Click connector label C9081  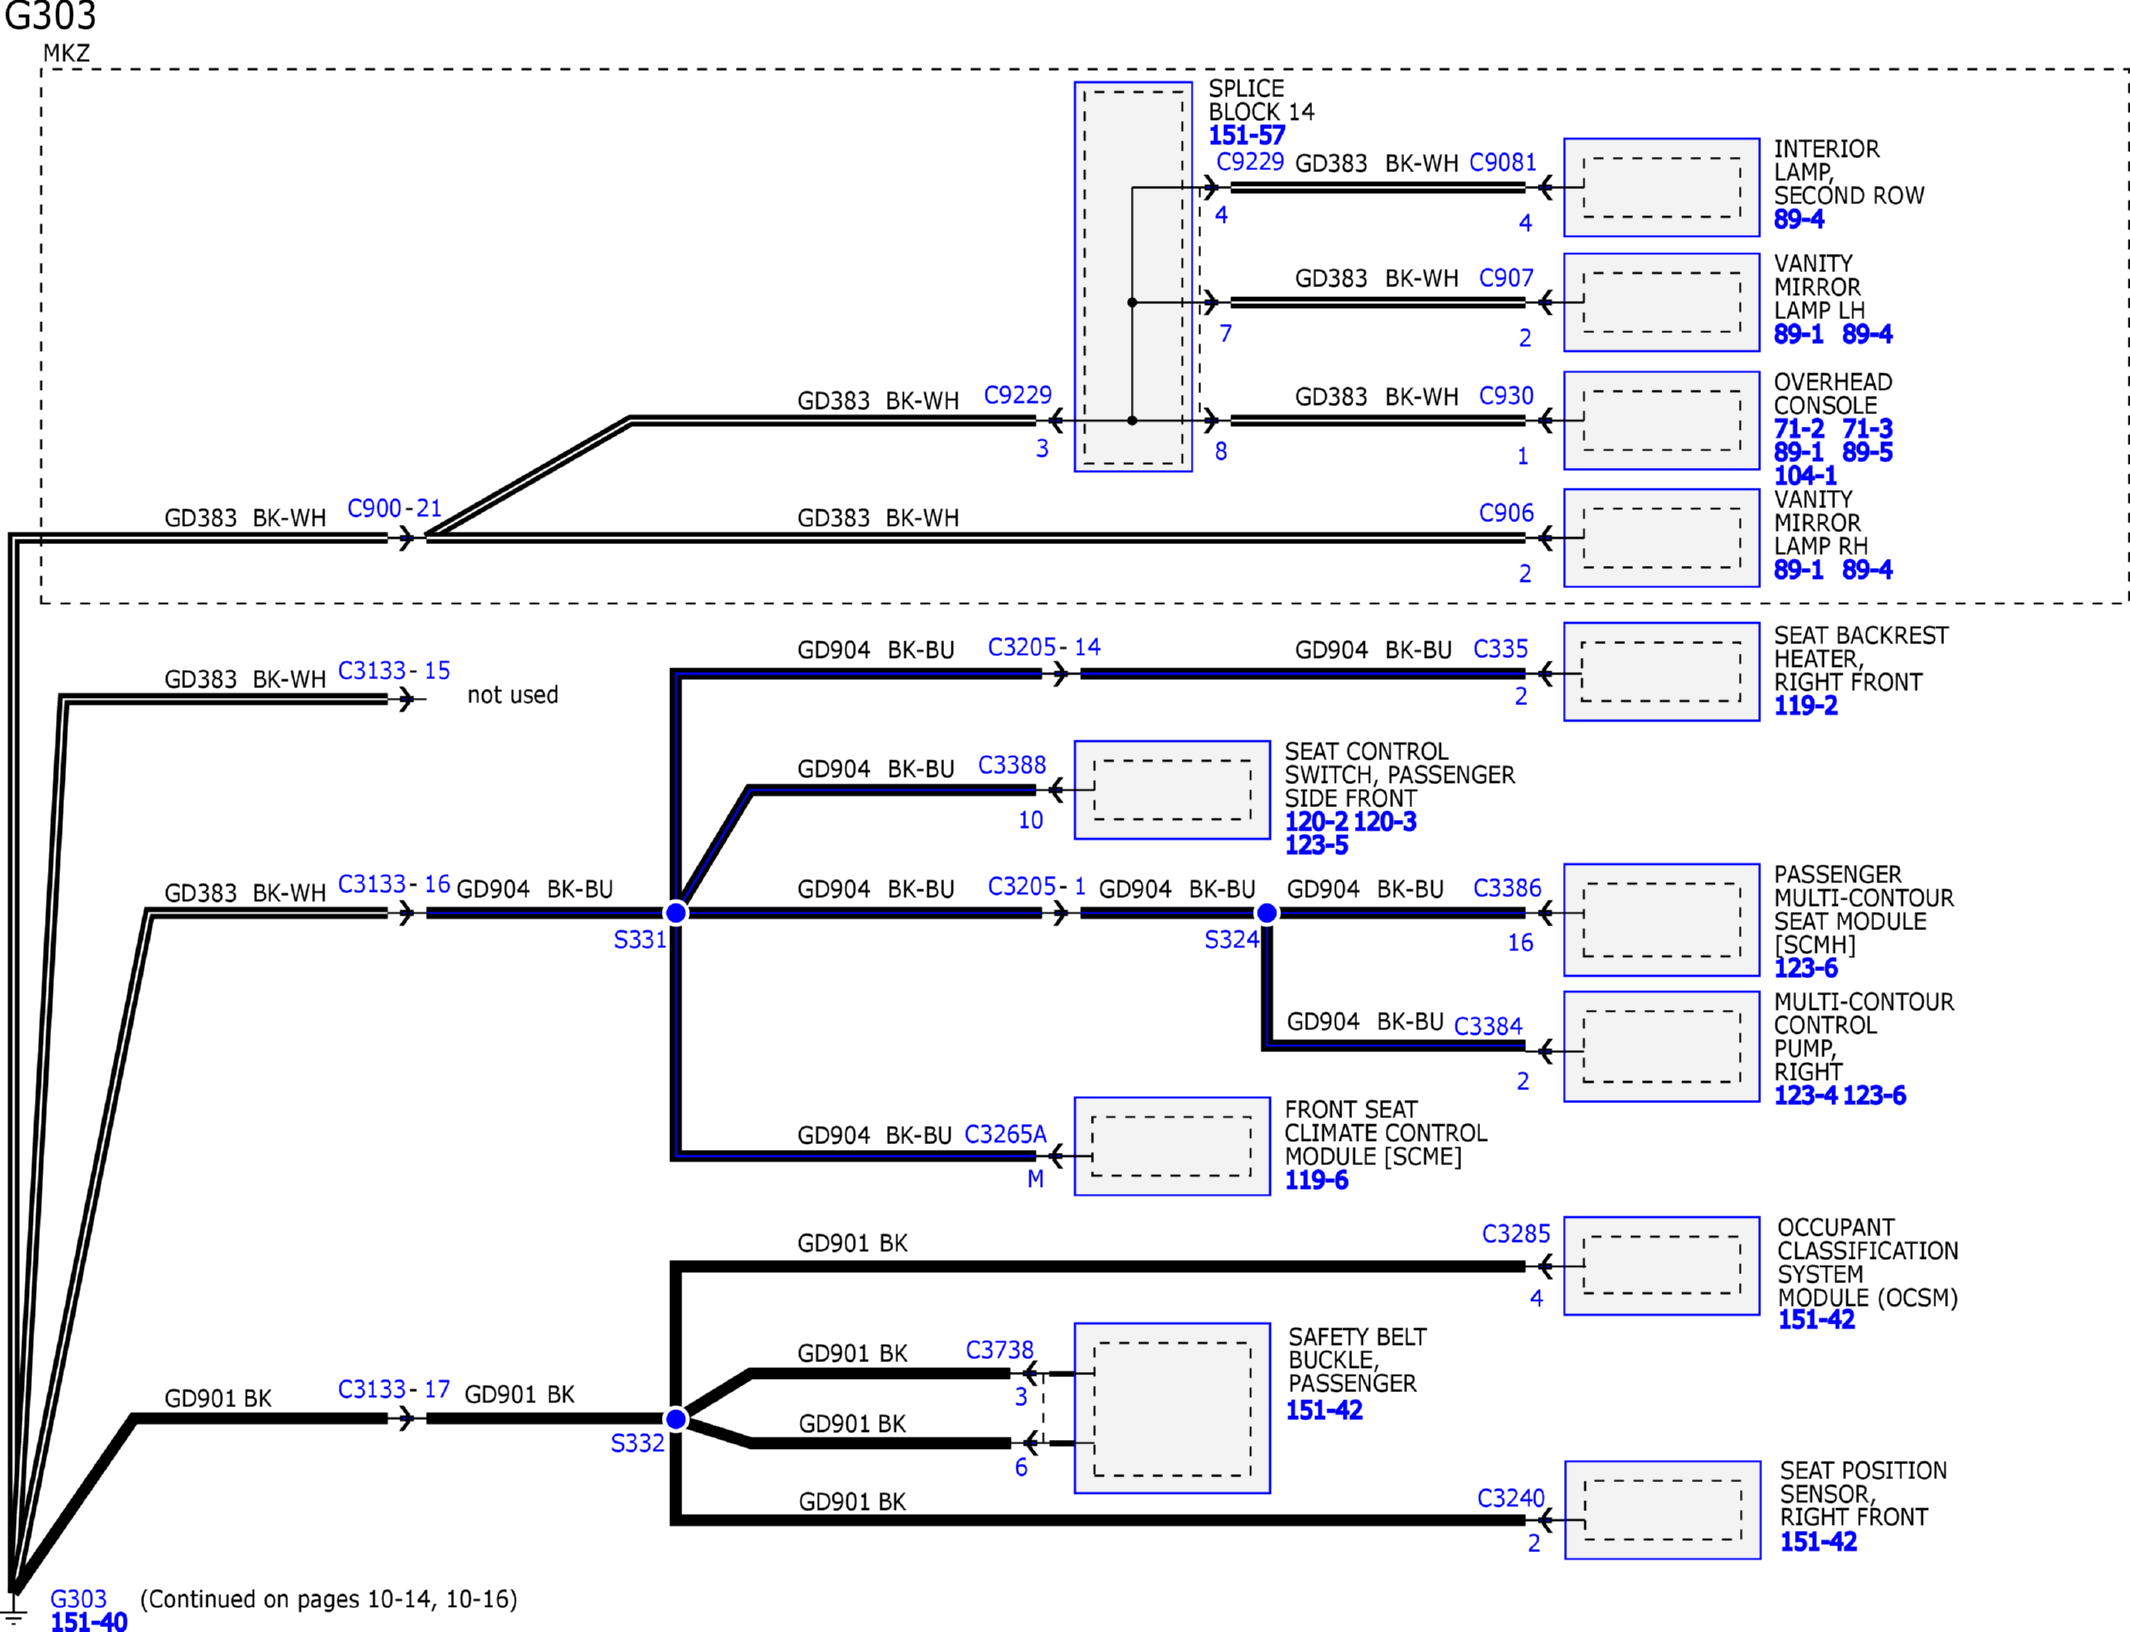tap(1502, 162)
